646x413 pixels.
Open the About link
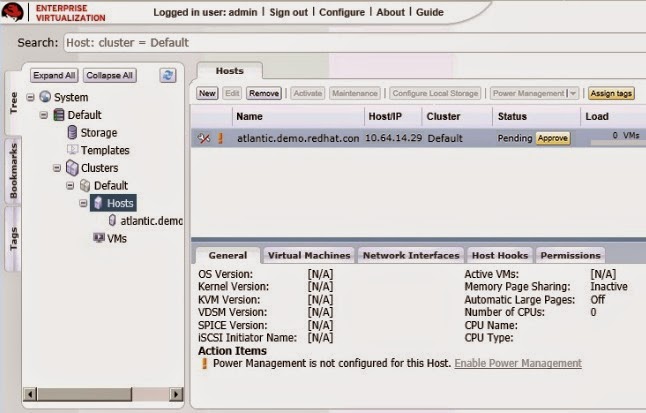pyautogui.click(x=390, y=12)
